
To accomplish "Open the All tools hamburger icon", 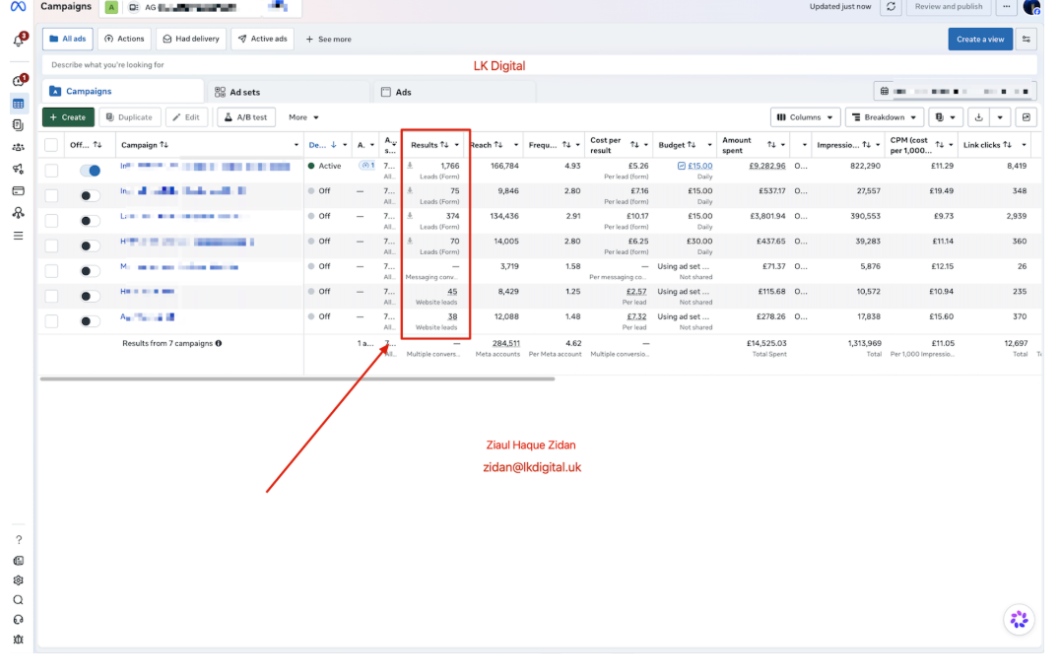I will tap(18, 236).
